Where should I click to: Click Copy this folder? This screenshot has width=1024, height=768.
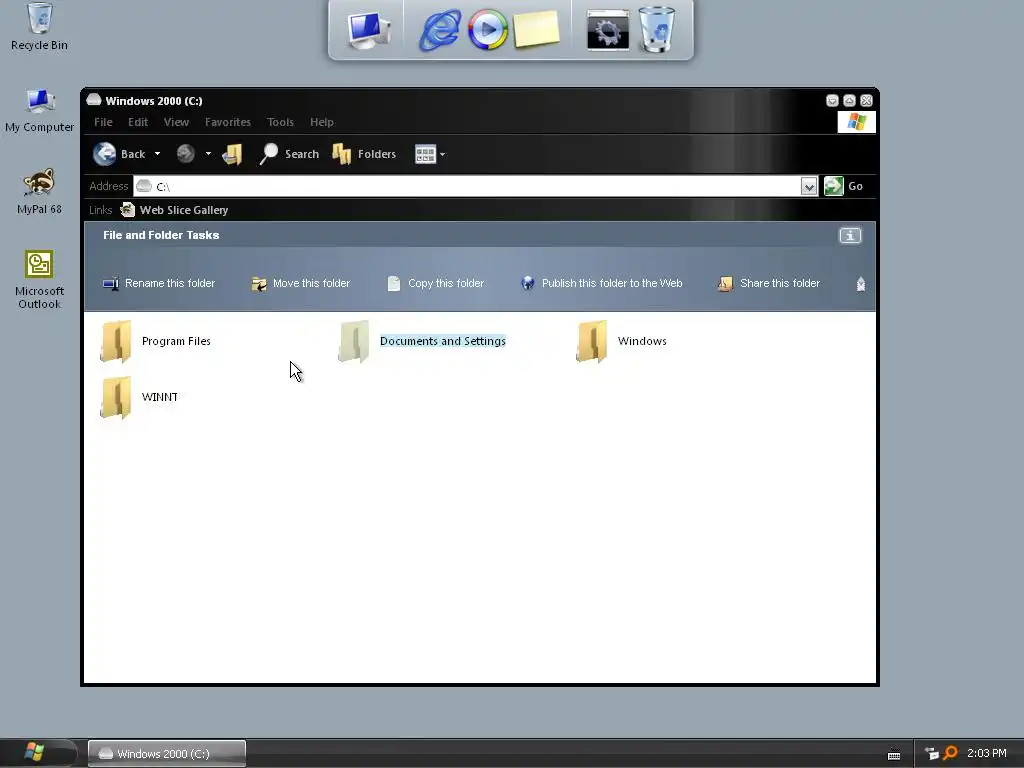coord(435,283)
